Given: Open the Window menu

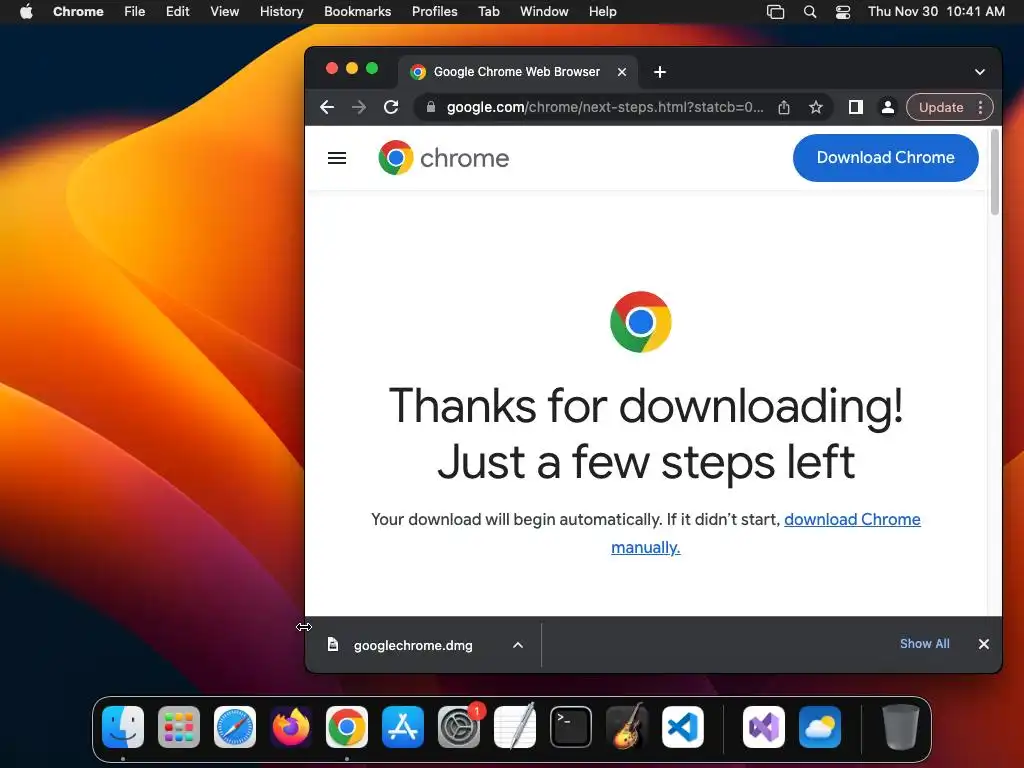Looking at the screenshot, I should 544,12.
